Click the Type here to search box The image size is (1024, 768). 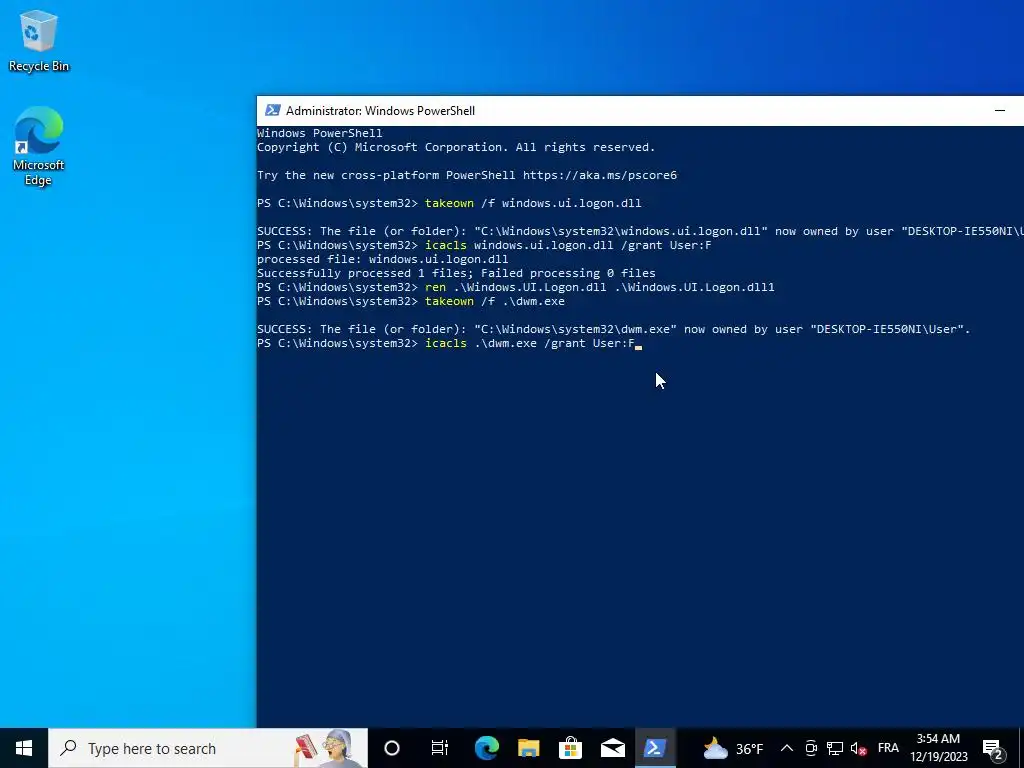208,748
